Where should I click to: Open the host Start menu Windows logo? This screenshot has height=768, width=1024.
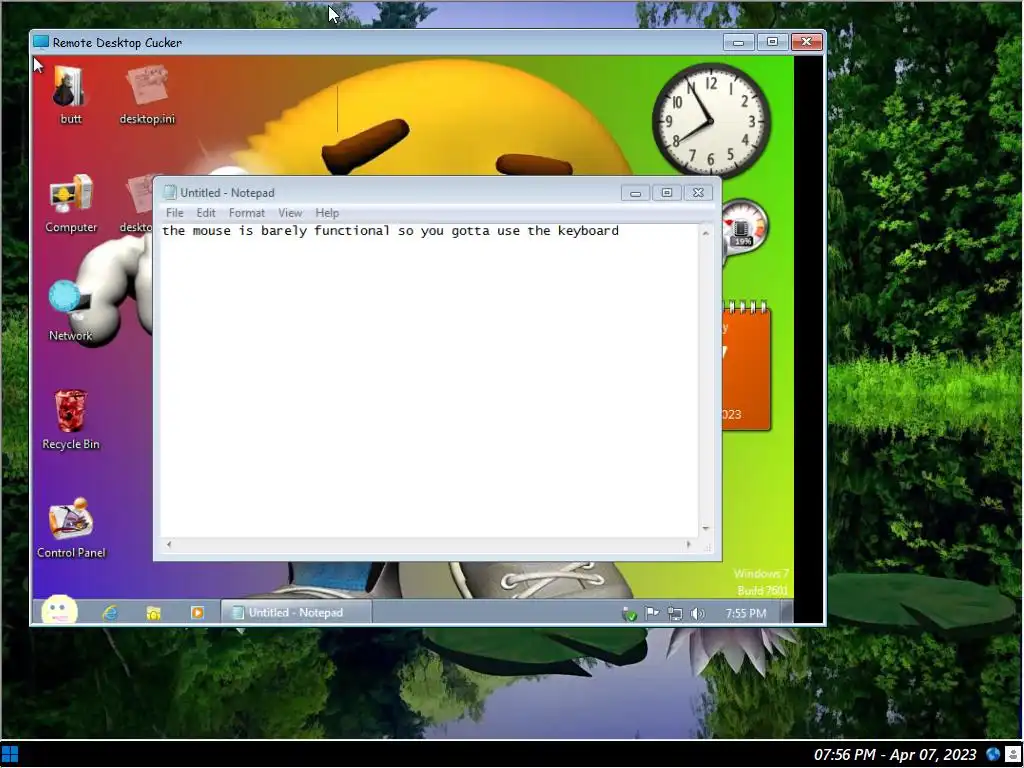coord(10,754)
